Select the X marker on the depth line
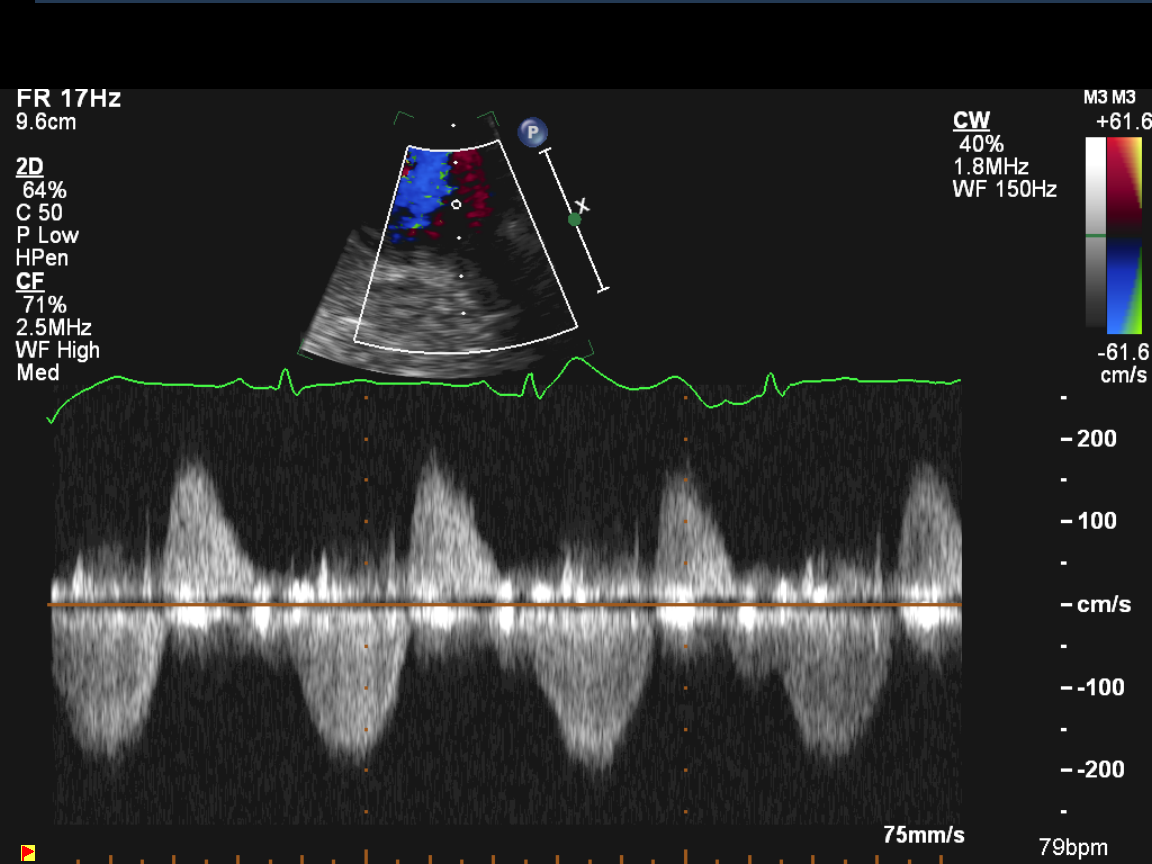 pyautogui.click(x=583, y=206)
